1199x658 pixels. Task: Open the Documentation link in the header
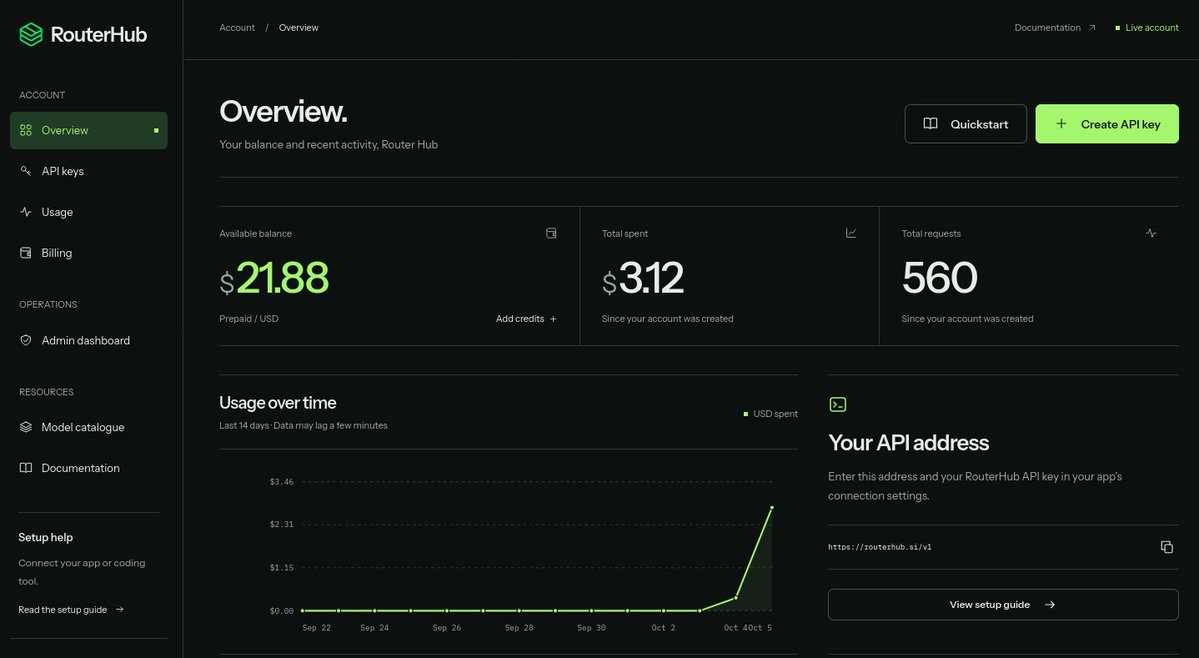[1054, 28]
